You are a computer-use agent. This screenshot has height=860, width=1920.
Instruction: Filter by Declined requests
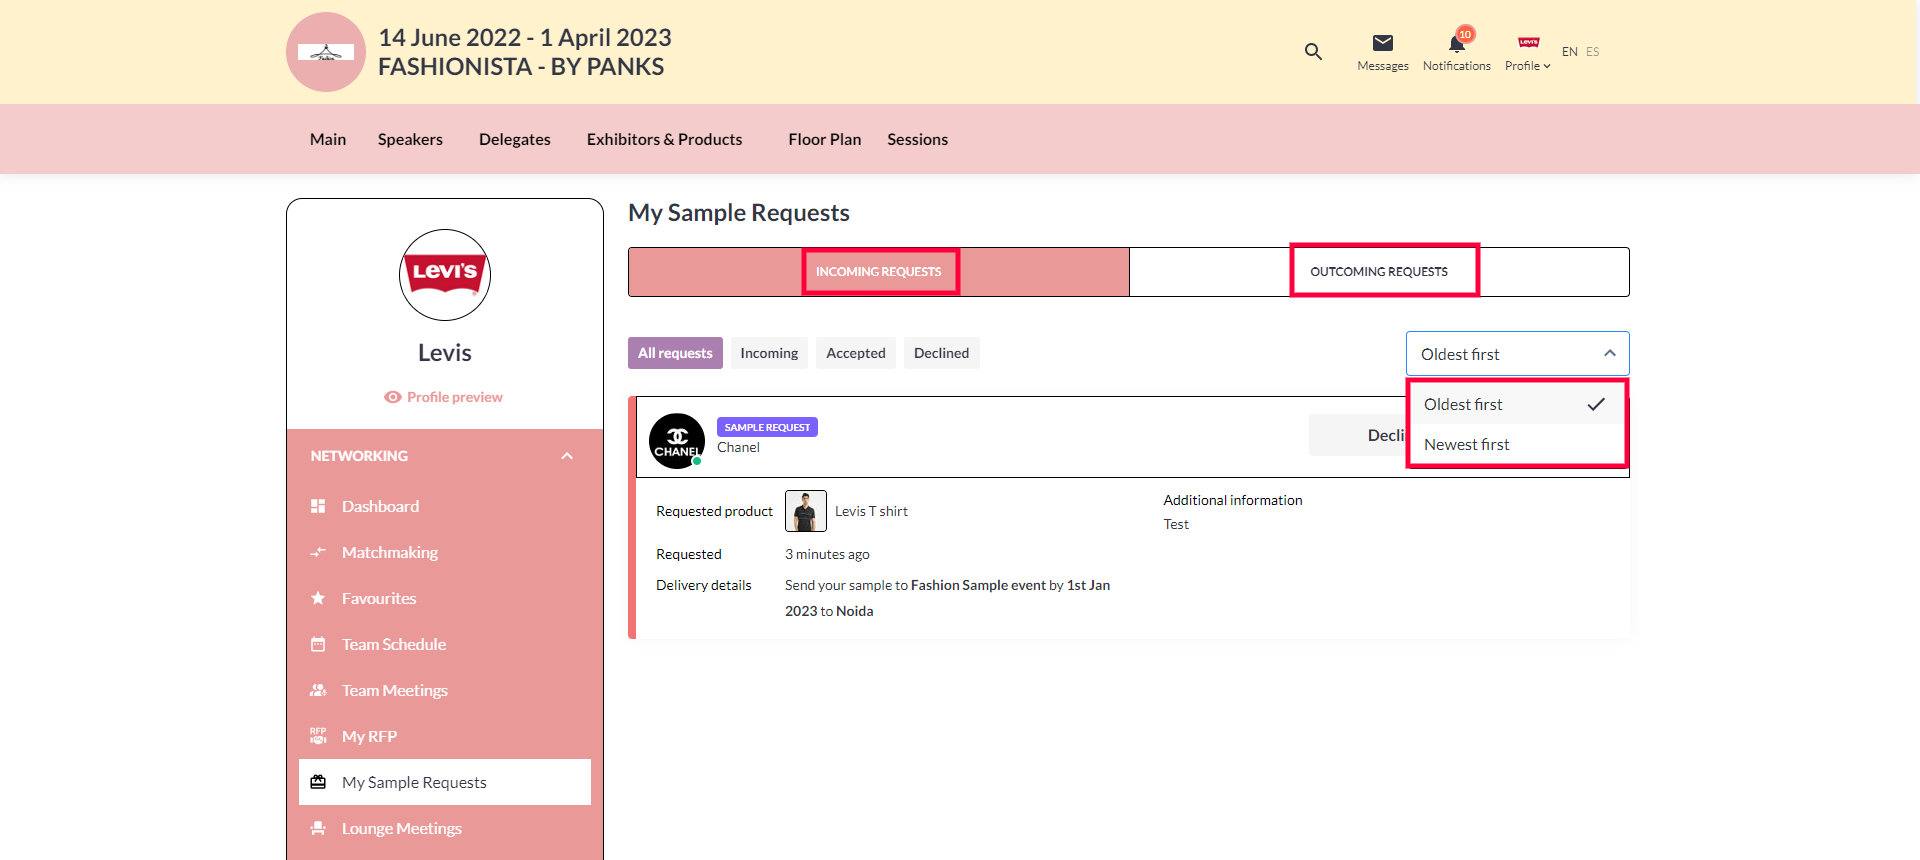pos(941,353)
